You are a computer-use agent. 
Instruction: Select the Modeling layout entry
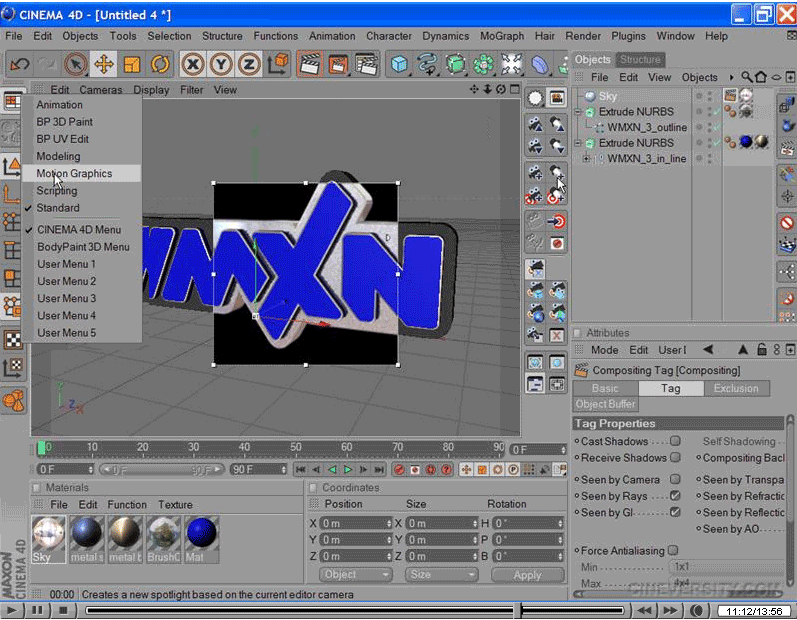pyautogui.click(x=58, y=156)
